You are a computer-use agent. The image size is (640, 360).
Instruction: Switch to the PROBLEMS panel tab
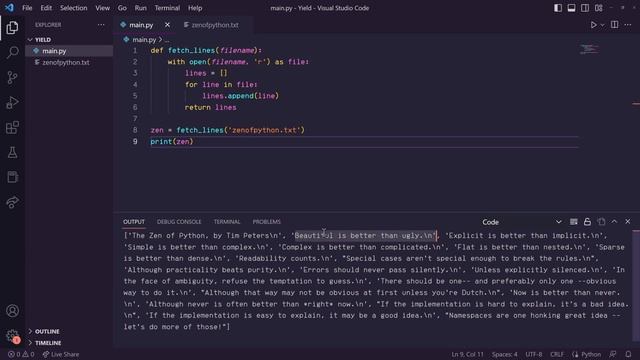(x=267, y=222)
